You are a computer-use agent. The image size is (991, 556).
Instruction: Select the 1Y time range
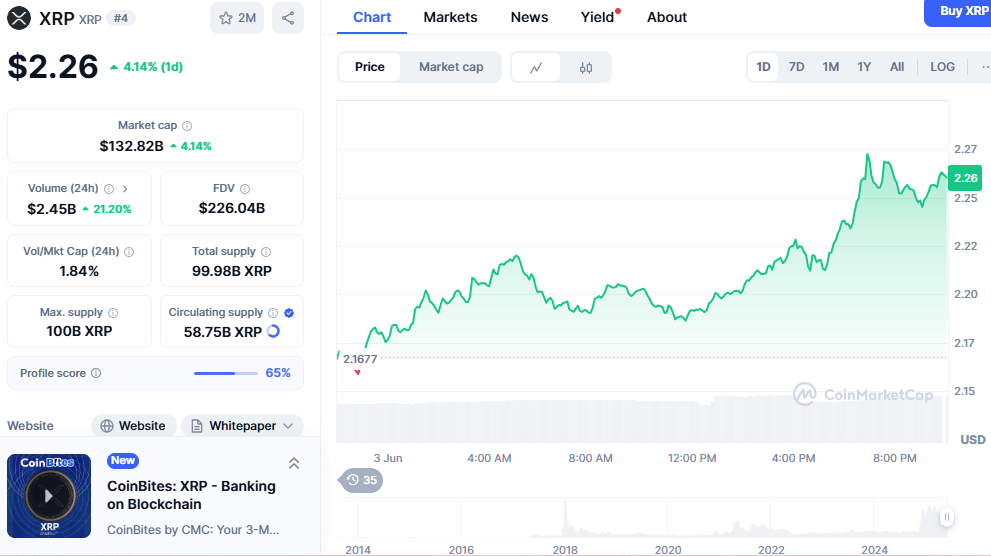pos(864,67)
